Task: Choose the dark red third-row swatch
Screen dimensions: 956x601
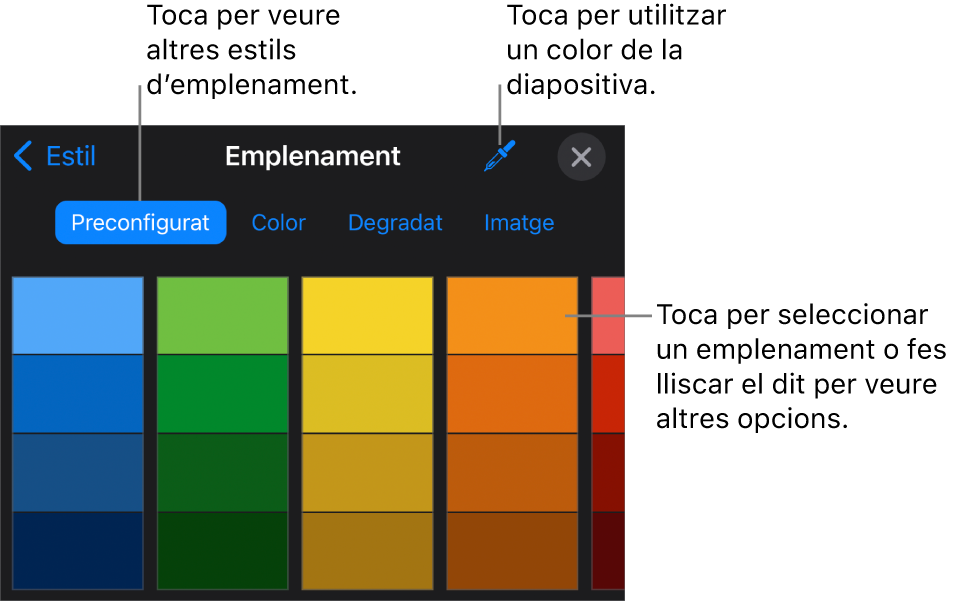Action: [x=608, y=472]
